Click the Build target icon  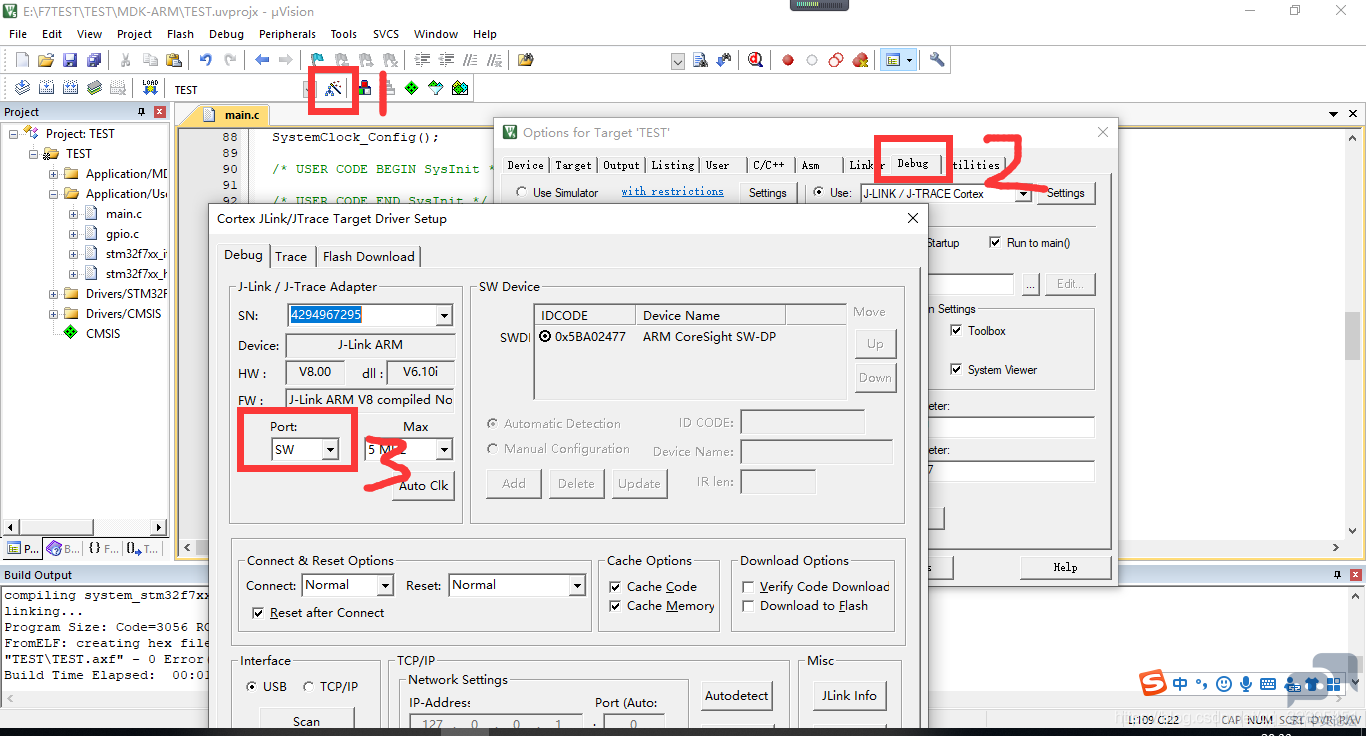tap(46, 88)
